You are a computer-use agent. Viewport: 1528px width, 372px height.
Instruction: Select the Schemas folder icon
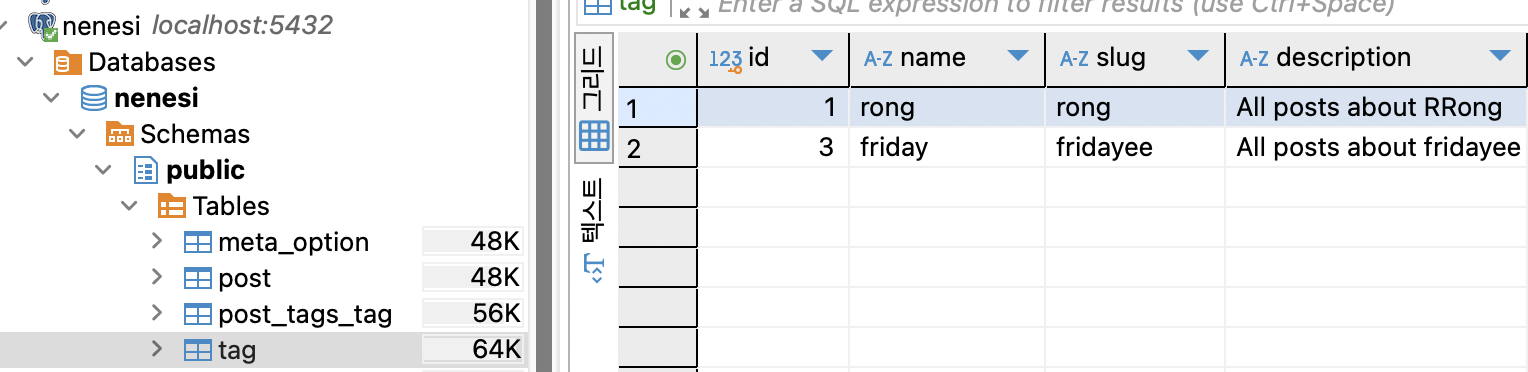(x=119, y=134)
